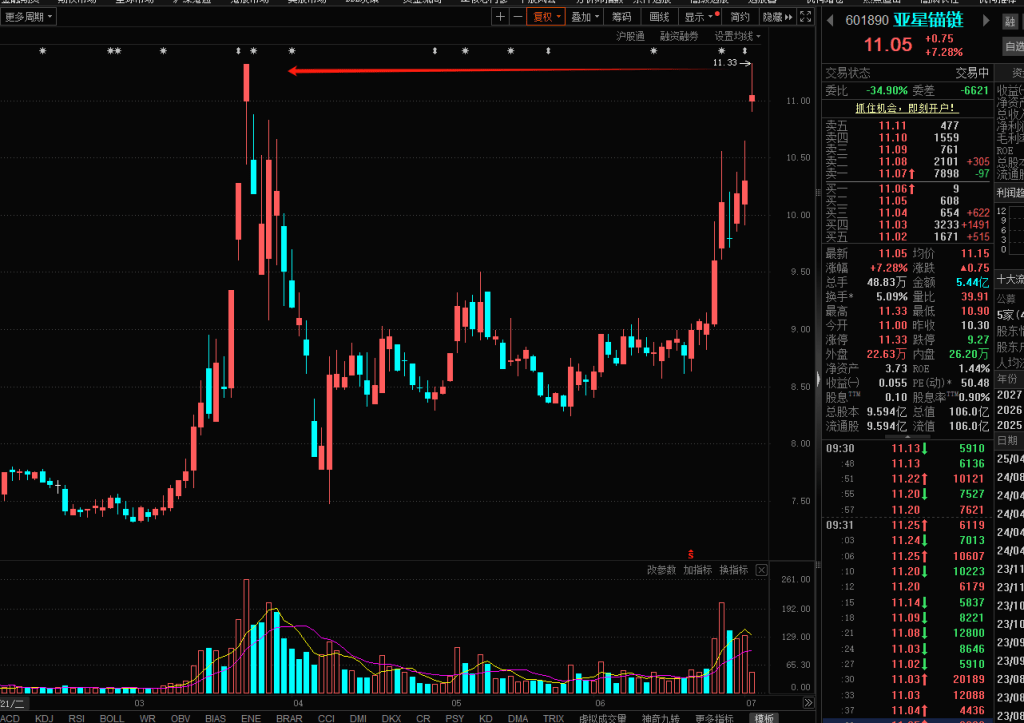Click 改参数 edit parameters
Image resolution: width=1024 pixels, height=723 pixels.
661,570
